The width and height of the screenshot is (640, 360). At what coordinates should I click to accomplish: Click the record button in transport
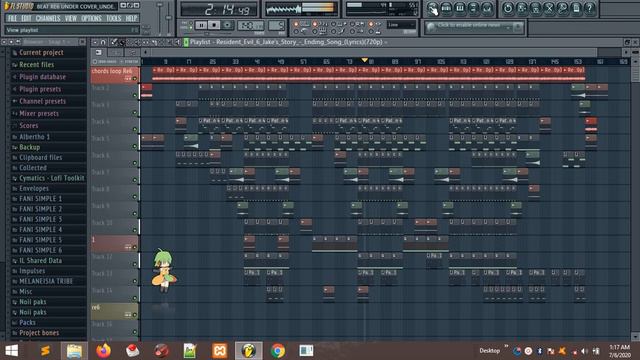click(x=227, y=25)
